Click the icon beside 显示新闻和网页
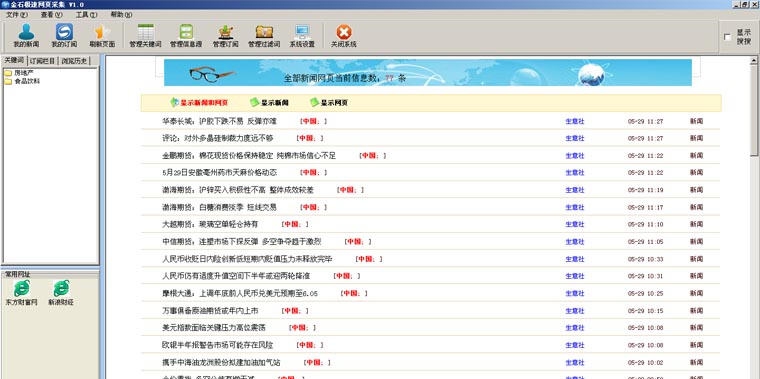Viewport: 760px width, 379px height. (x=174, y=102)
